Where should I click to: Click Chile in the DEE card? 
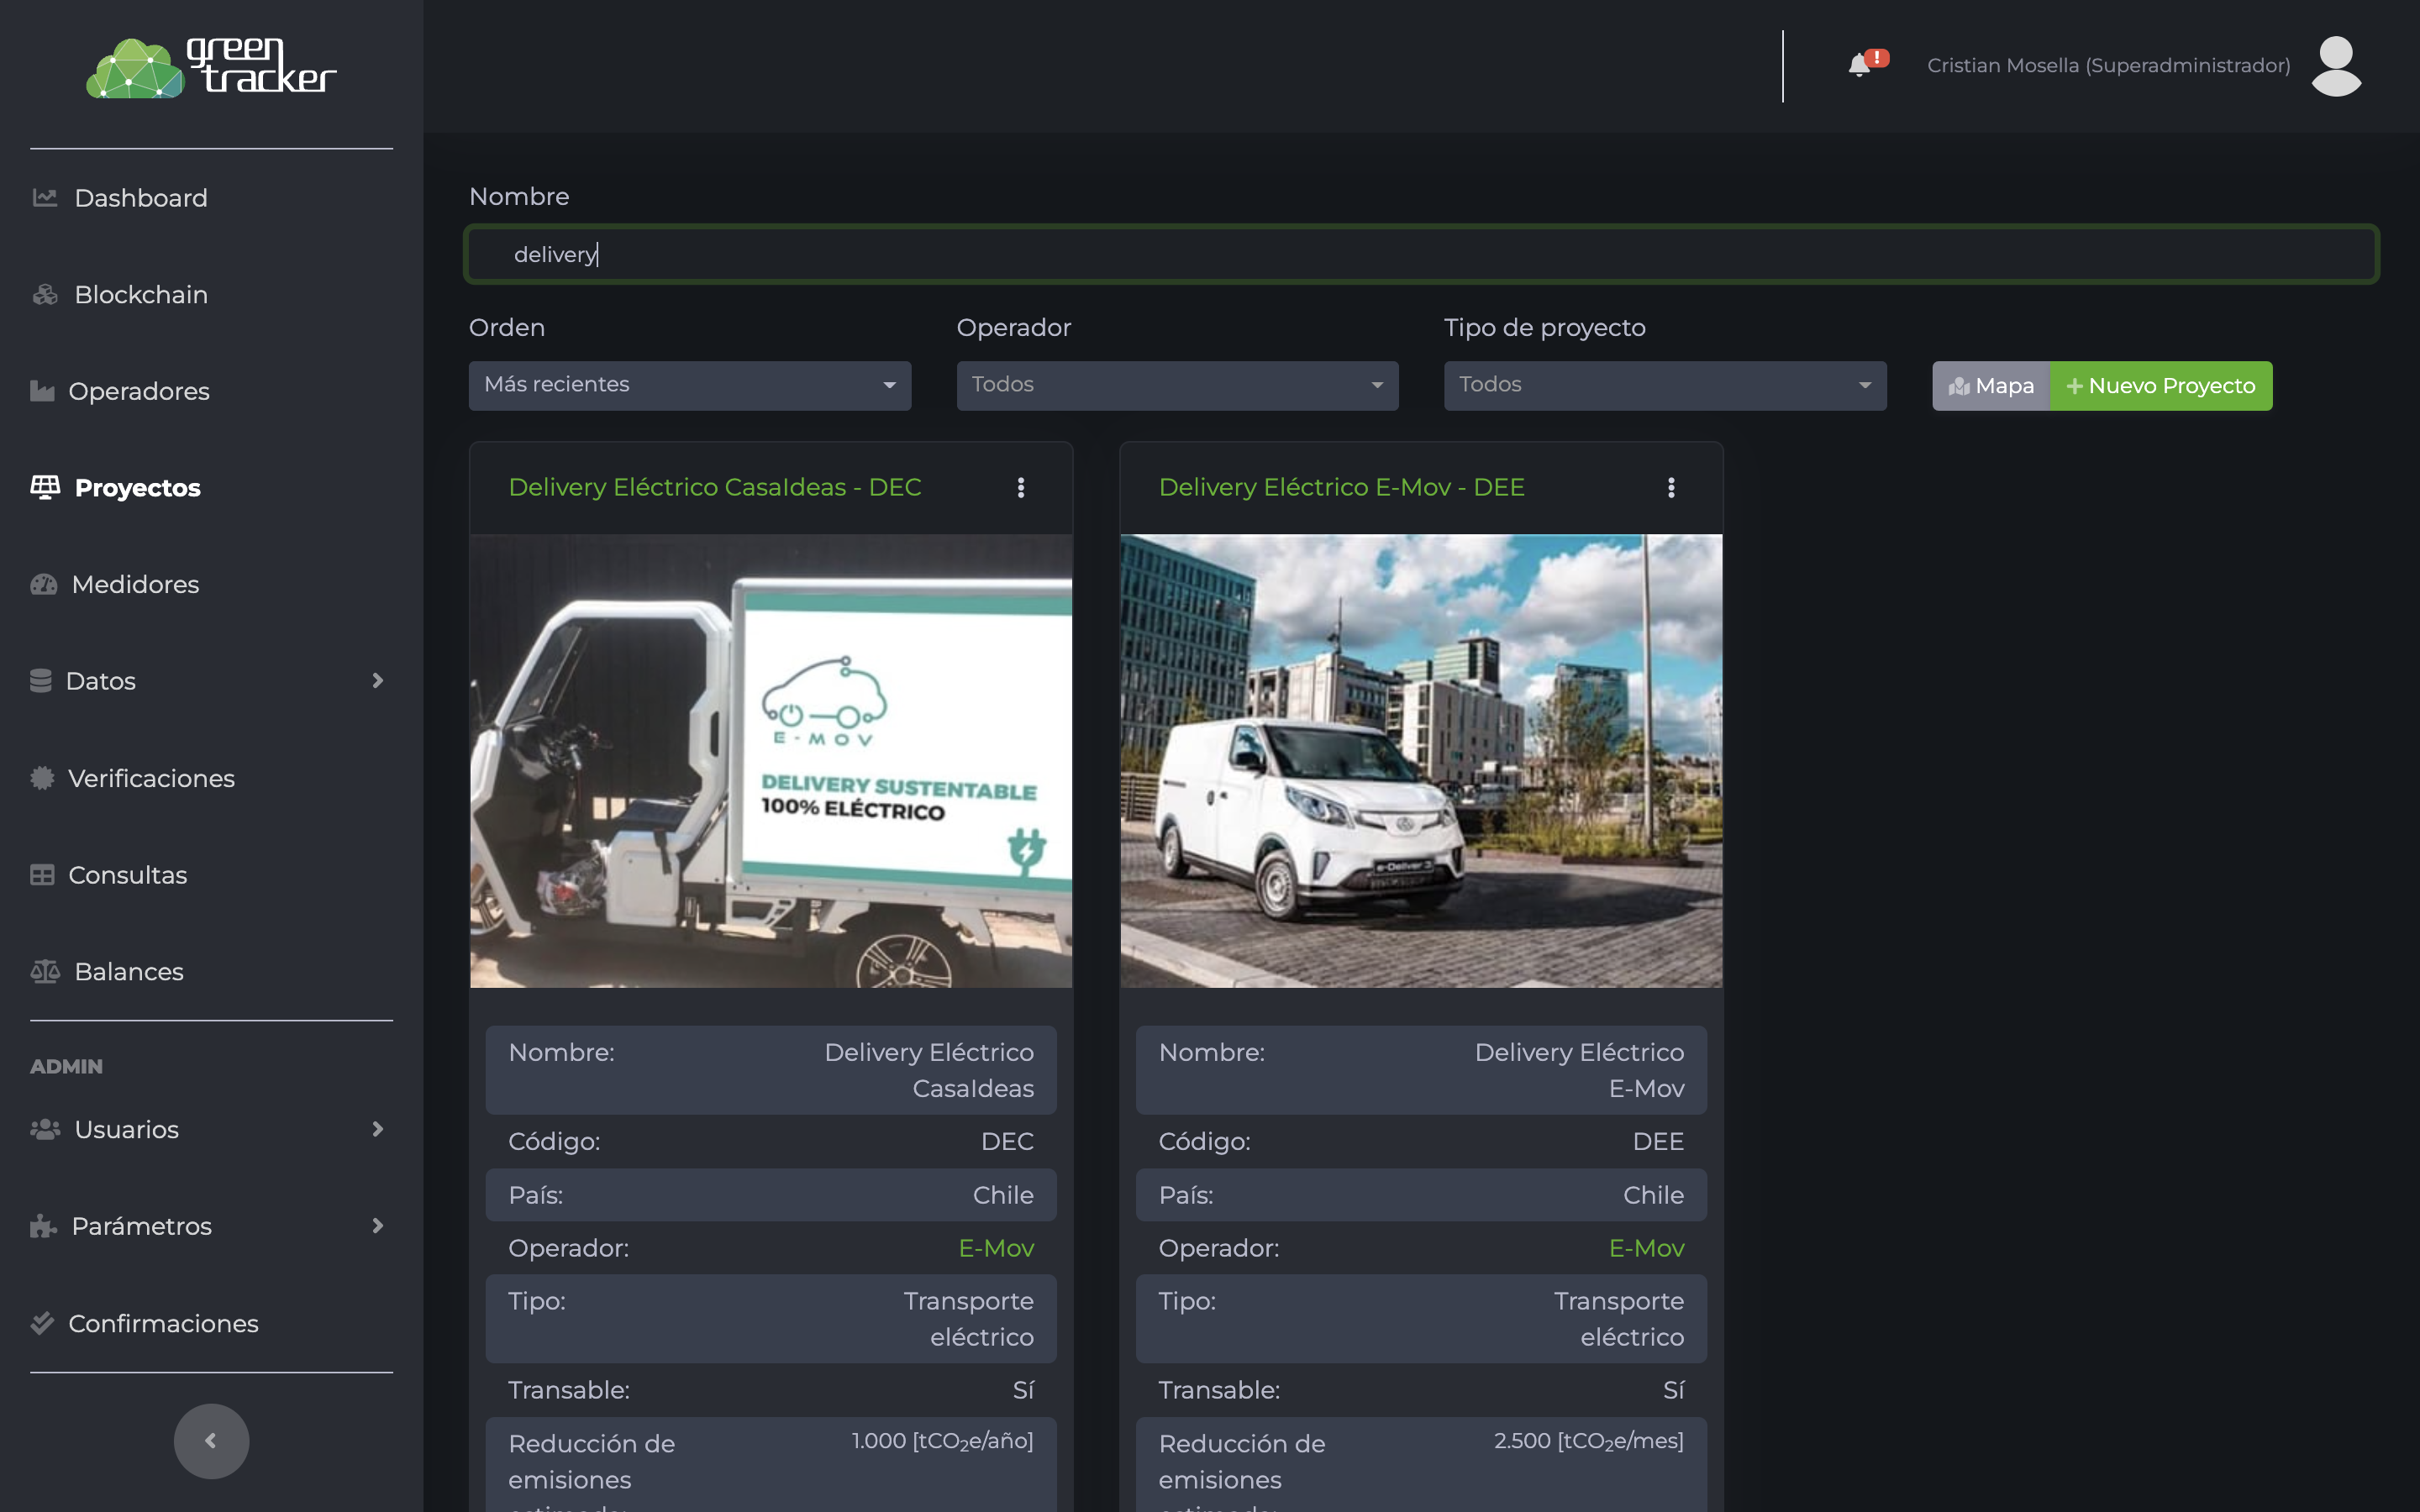[1653, 1195]
